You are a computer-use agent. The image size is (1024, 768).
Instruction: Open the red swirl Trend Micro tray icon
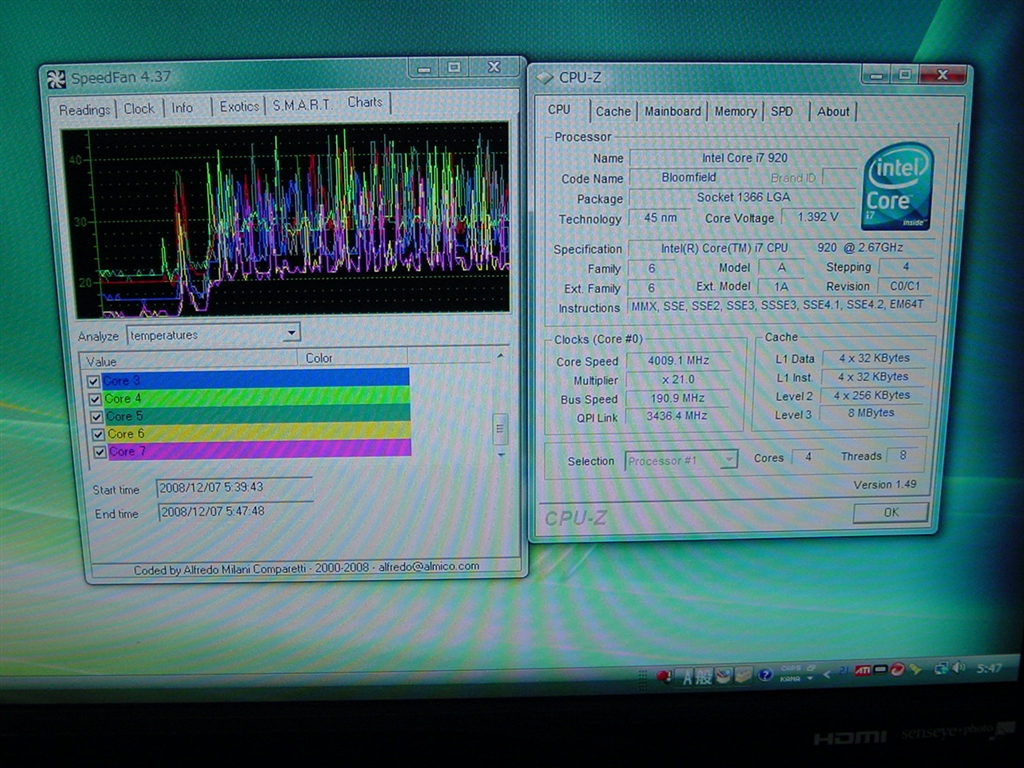897,669
